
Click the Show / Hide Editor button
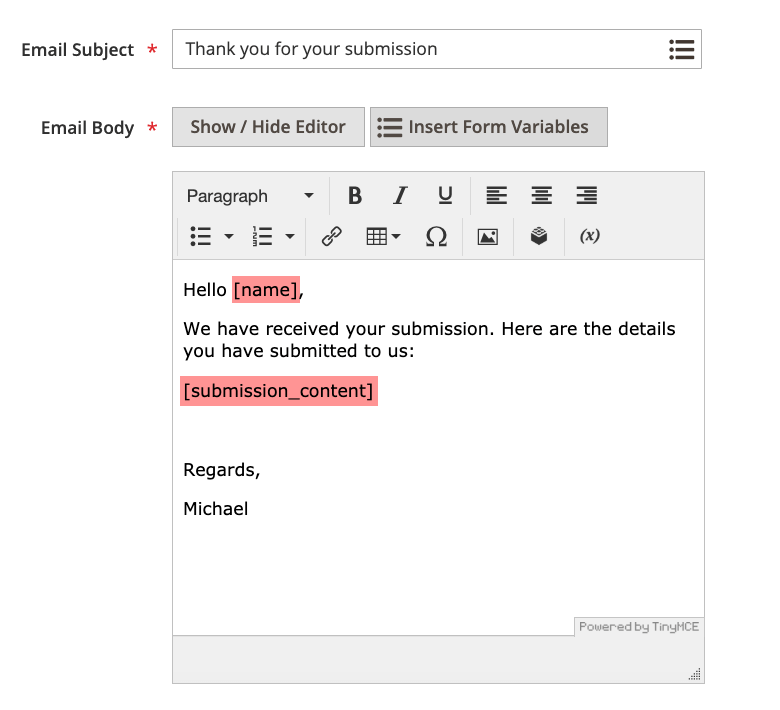[x=268, y=127]
